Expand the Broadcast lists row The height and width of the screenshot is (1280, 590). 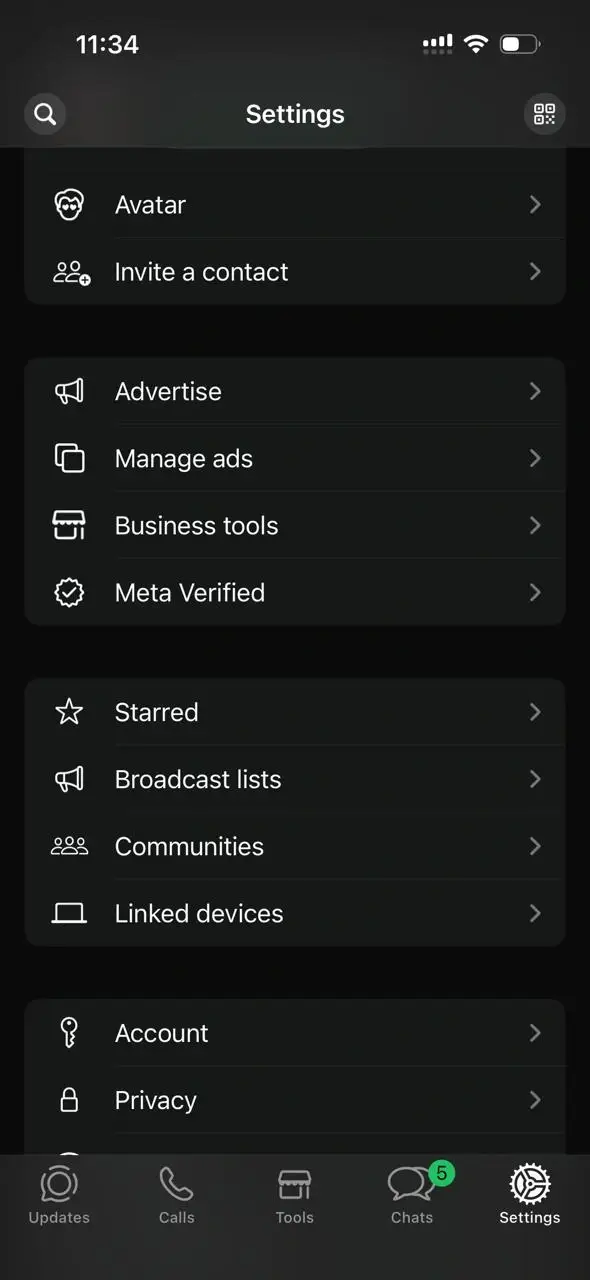[295, 779]
